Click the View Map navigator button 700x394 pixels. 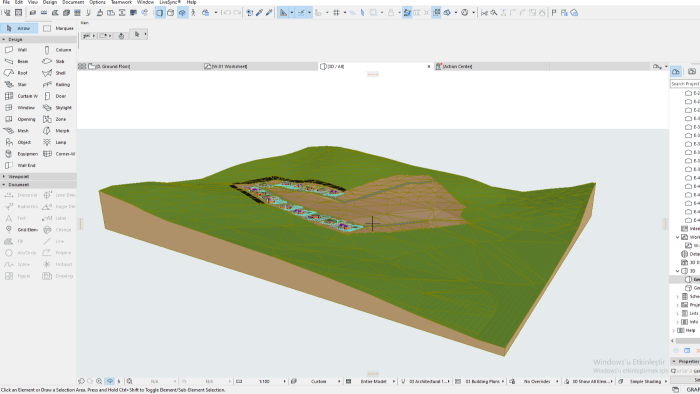coord(692,71)
